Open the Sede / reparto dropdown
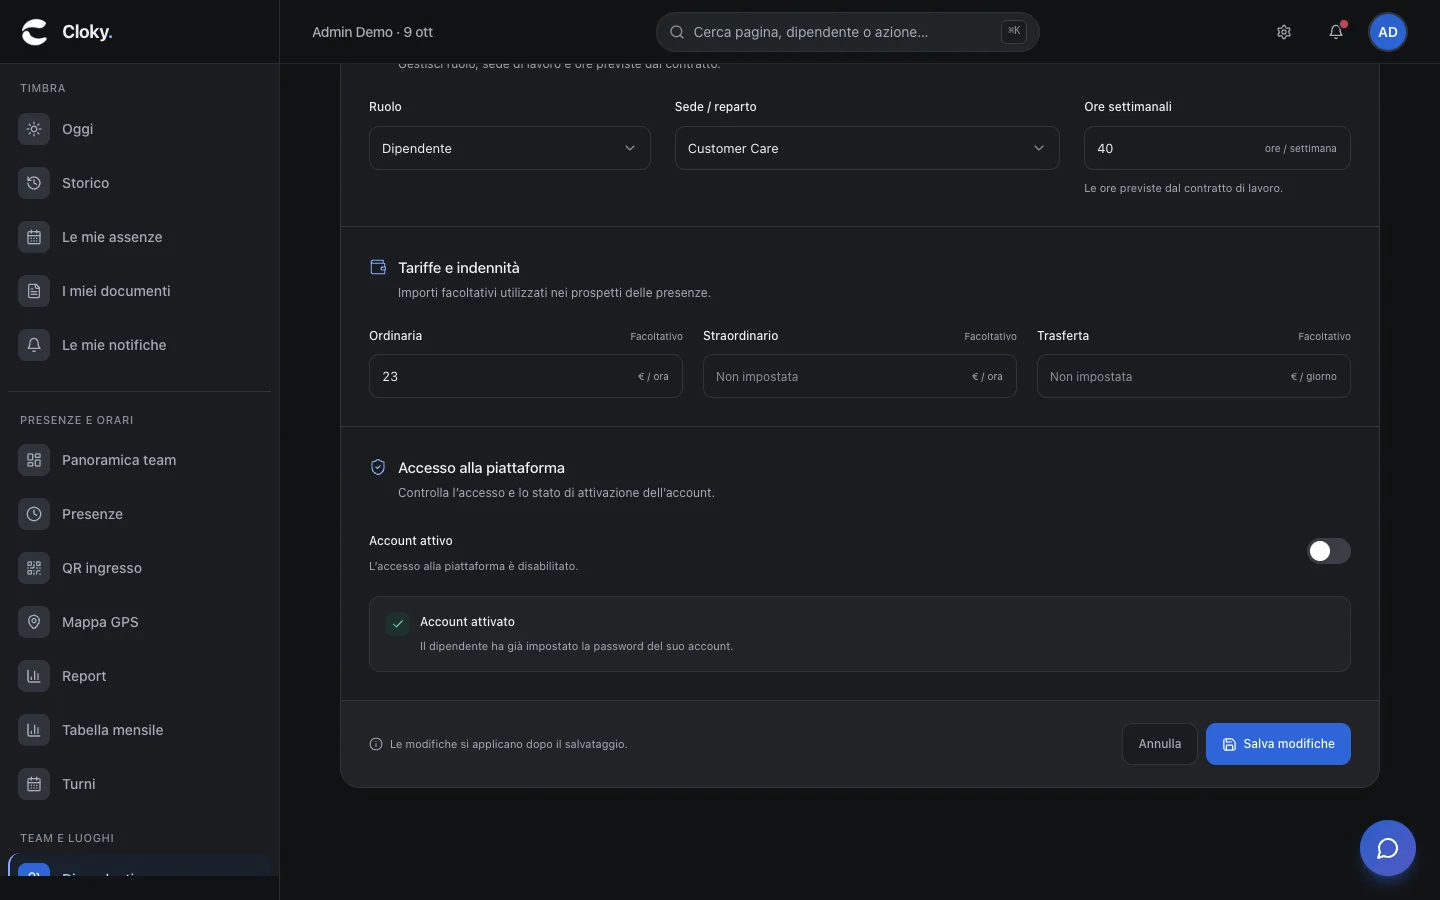1440x900 pixels. coord(867,148)
